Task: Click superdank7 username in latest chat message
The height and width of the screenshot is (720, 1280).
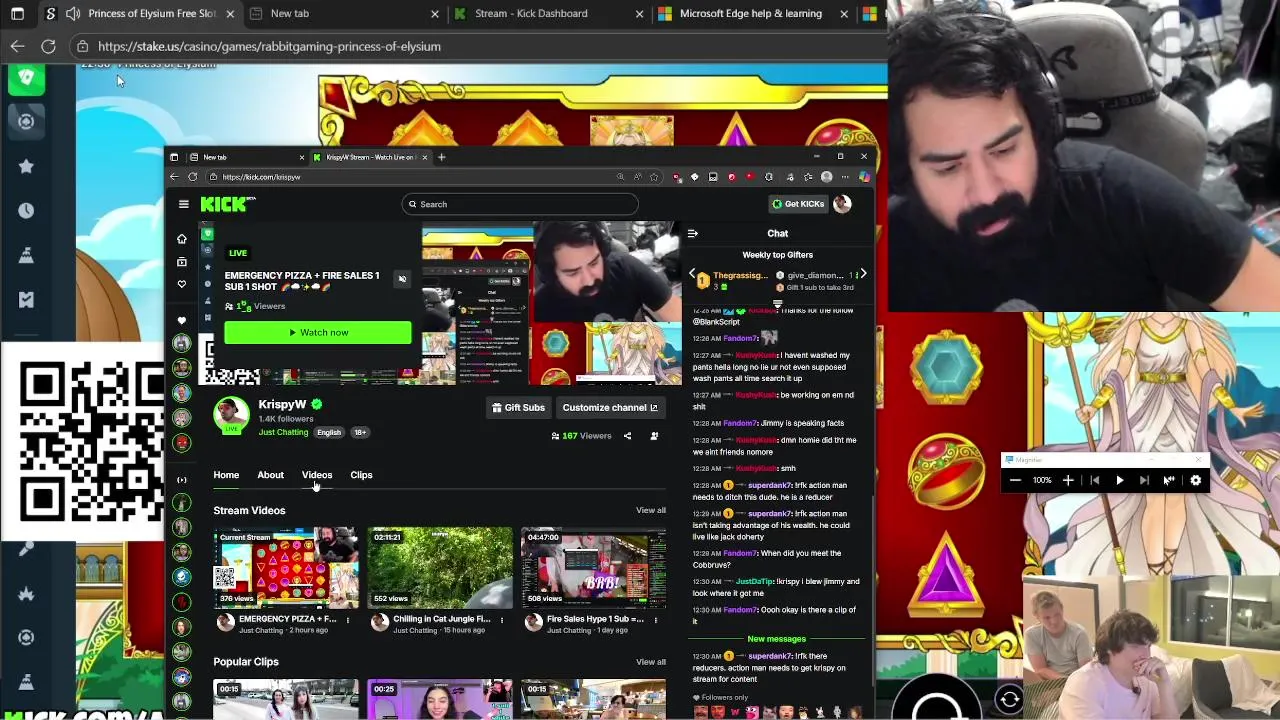Action: coord(770,656)
